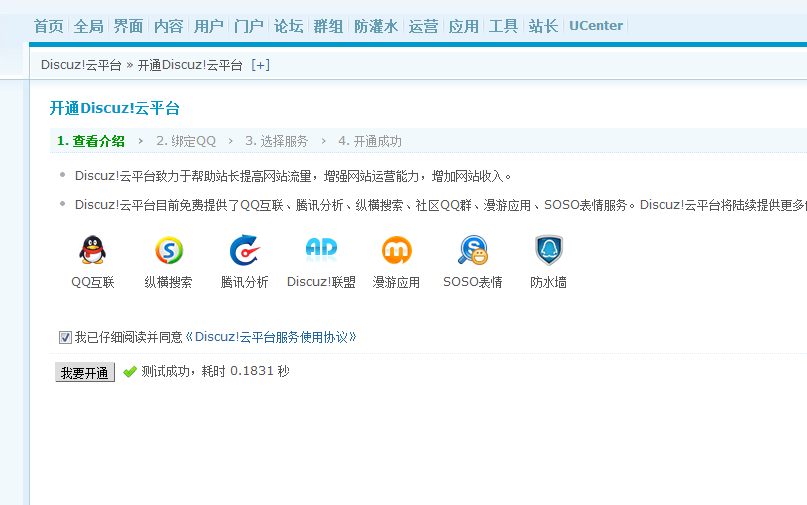The height and width of the screenshot is (505, 807).
Task: Click the SOSO表情 icon
Action: tap(472, 250)
